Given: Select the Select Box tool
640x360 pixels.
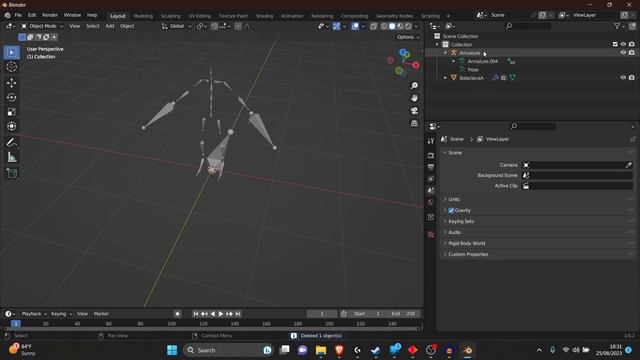Looking at the screenshot, I should (x=11, y=53).
